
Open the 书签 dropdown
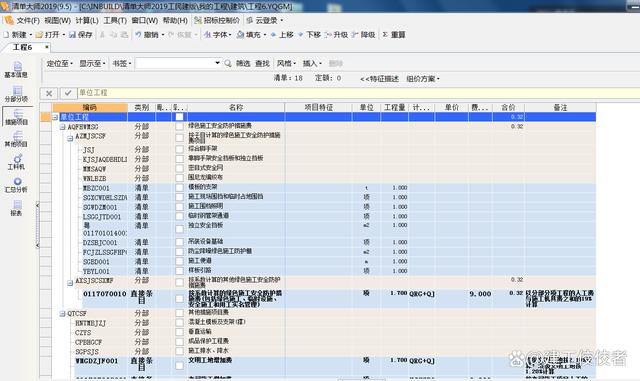122,63
